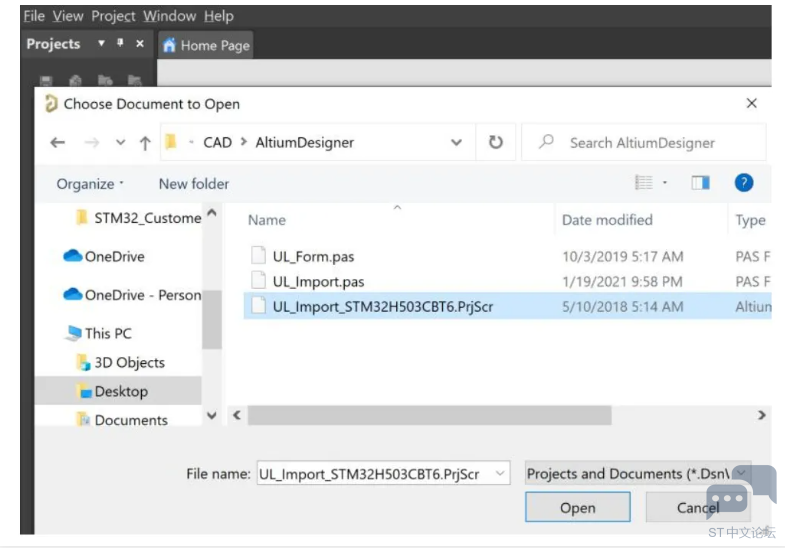
Task: Click date 1/19/2021 9:58 PM
Action: (x=622, y=282)
